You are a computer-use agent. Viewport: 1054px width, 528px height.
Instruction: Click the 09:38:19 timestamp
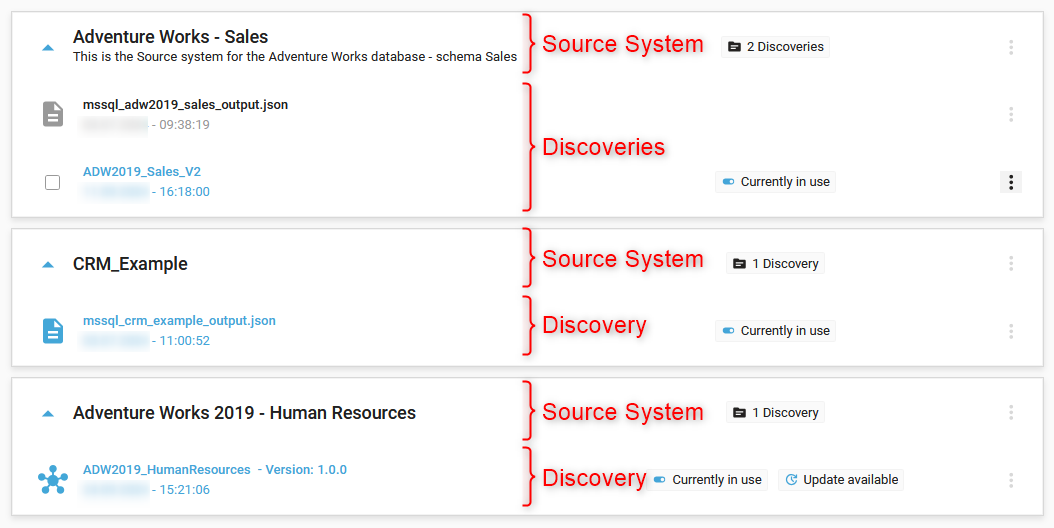click(184, 125)
